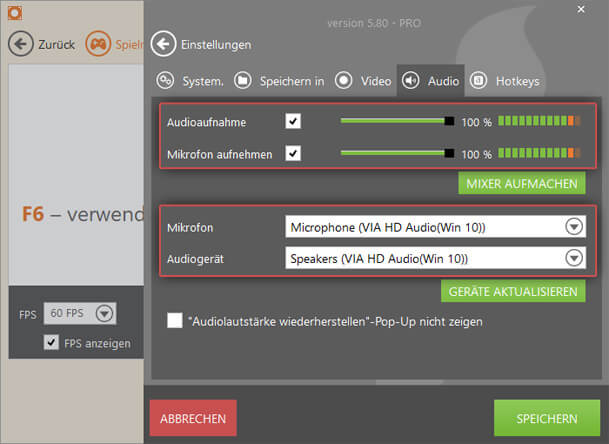Disable the Audioaufnahme checkbox
The image size is (609, 444).
(x=293, y=122)
